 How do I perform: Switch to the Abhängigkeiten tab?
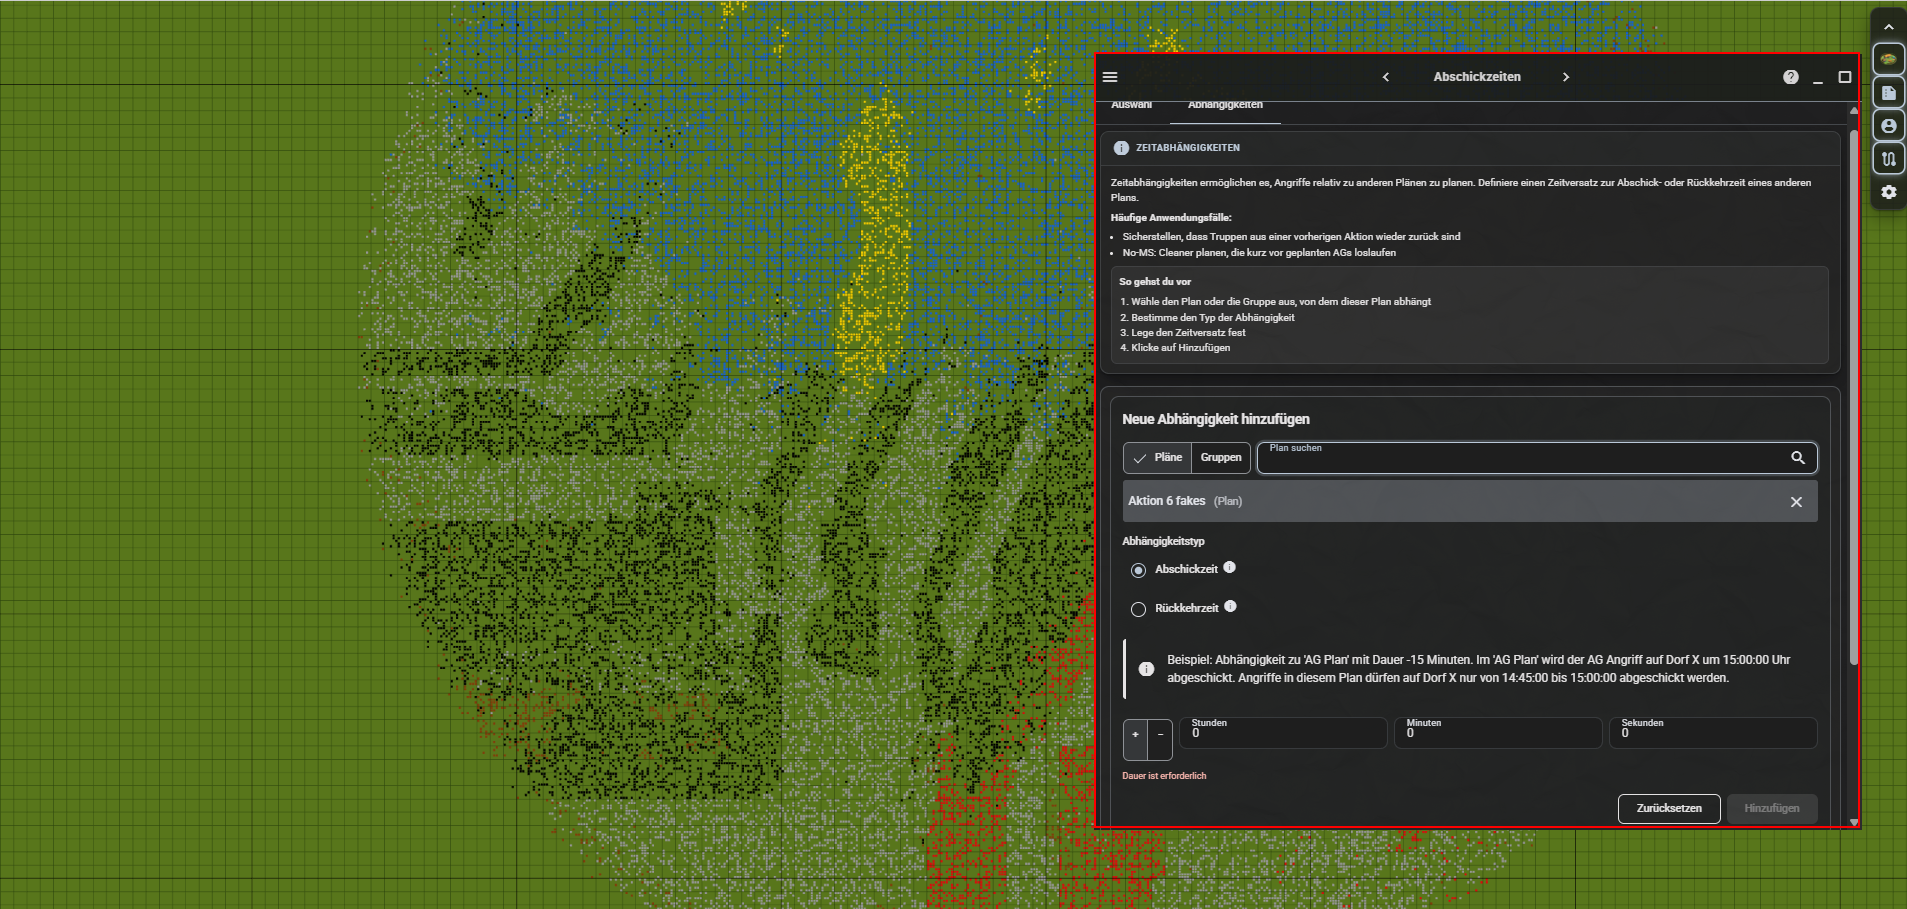[1225, 105]
